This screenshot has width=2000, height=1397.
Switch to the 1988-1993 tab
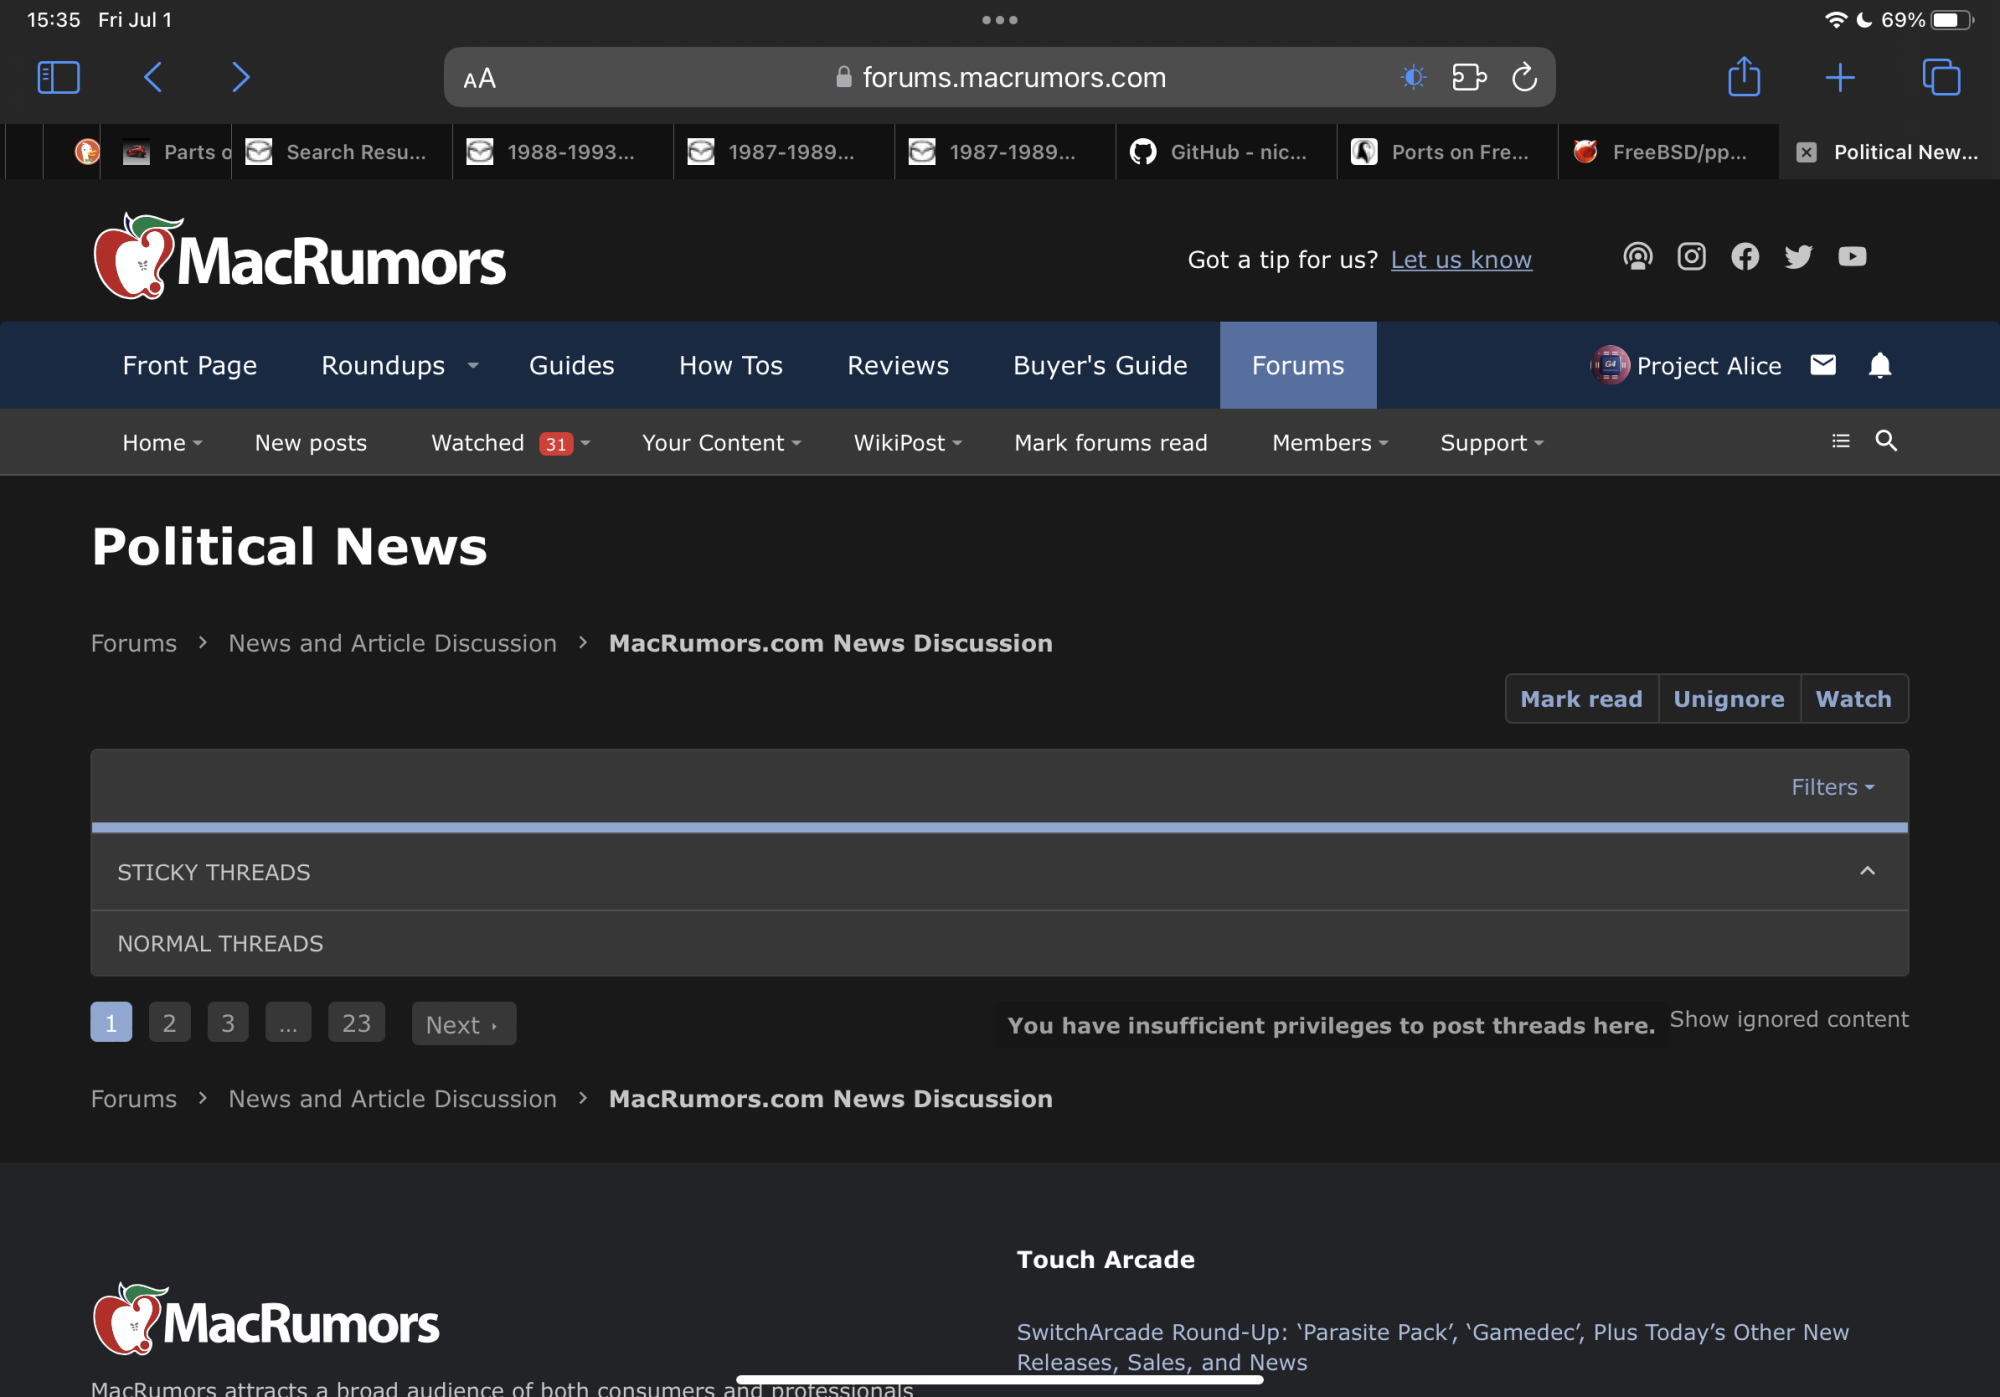(x=563, y=152)
